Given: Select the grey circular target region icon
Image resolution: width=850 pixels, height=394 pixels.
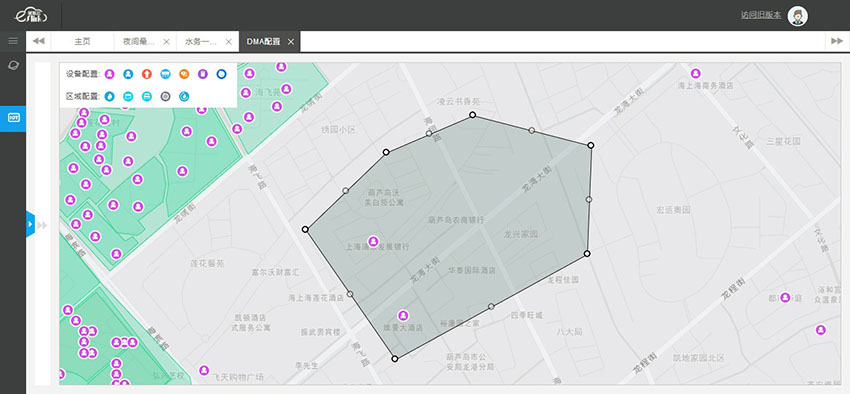Looking at the screenshot, I should point(165,96).
